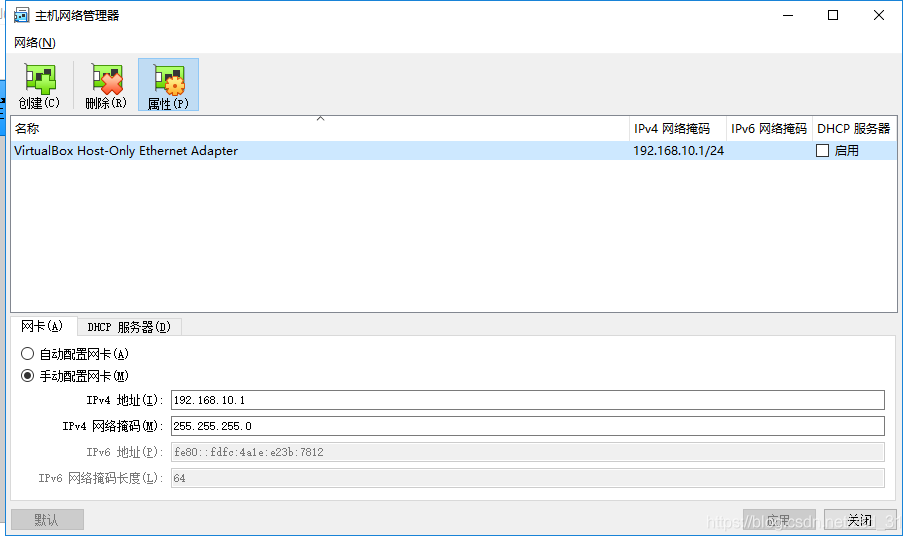Sort by the 名称 column header
This screenshot has width=911, height=541.
click(320, 128)
